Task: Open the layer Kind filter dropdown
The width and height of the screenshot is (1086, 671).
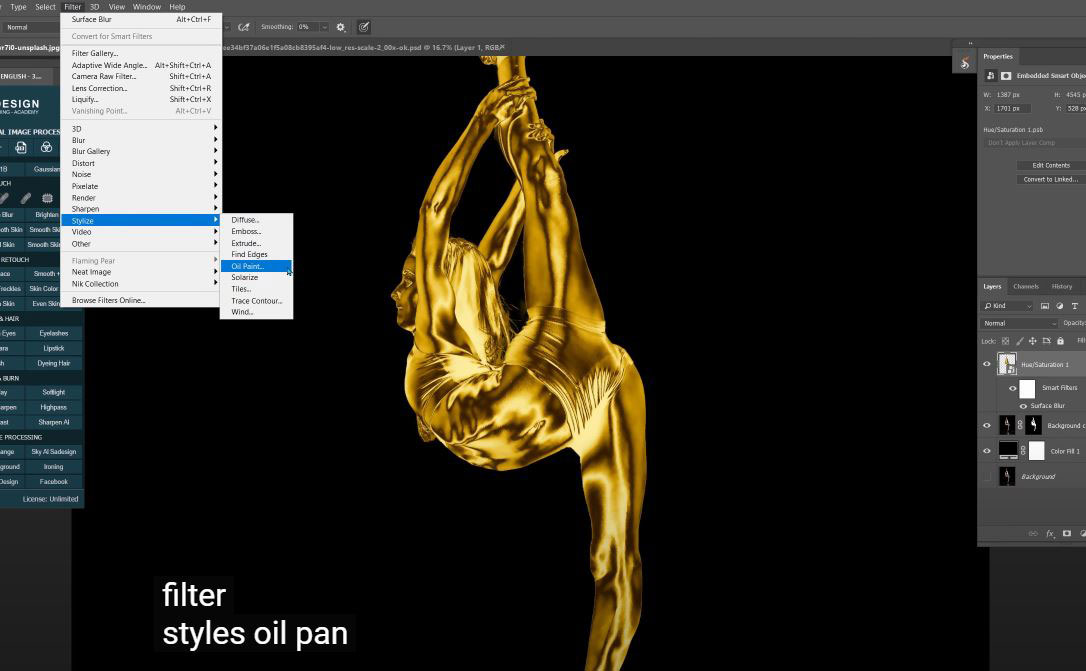Action: (x=1008, y=305)
